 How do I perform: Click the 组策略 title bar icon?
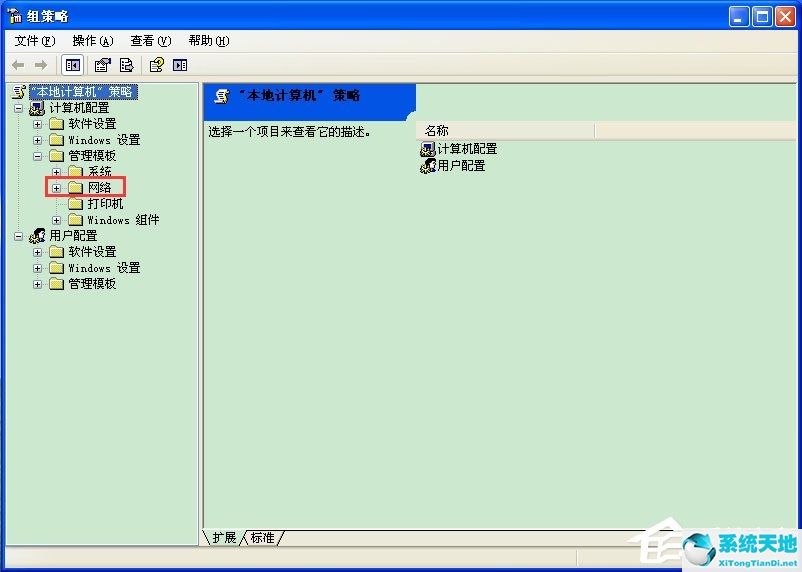click(x=14, y=16)
